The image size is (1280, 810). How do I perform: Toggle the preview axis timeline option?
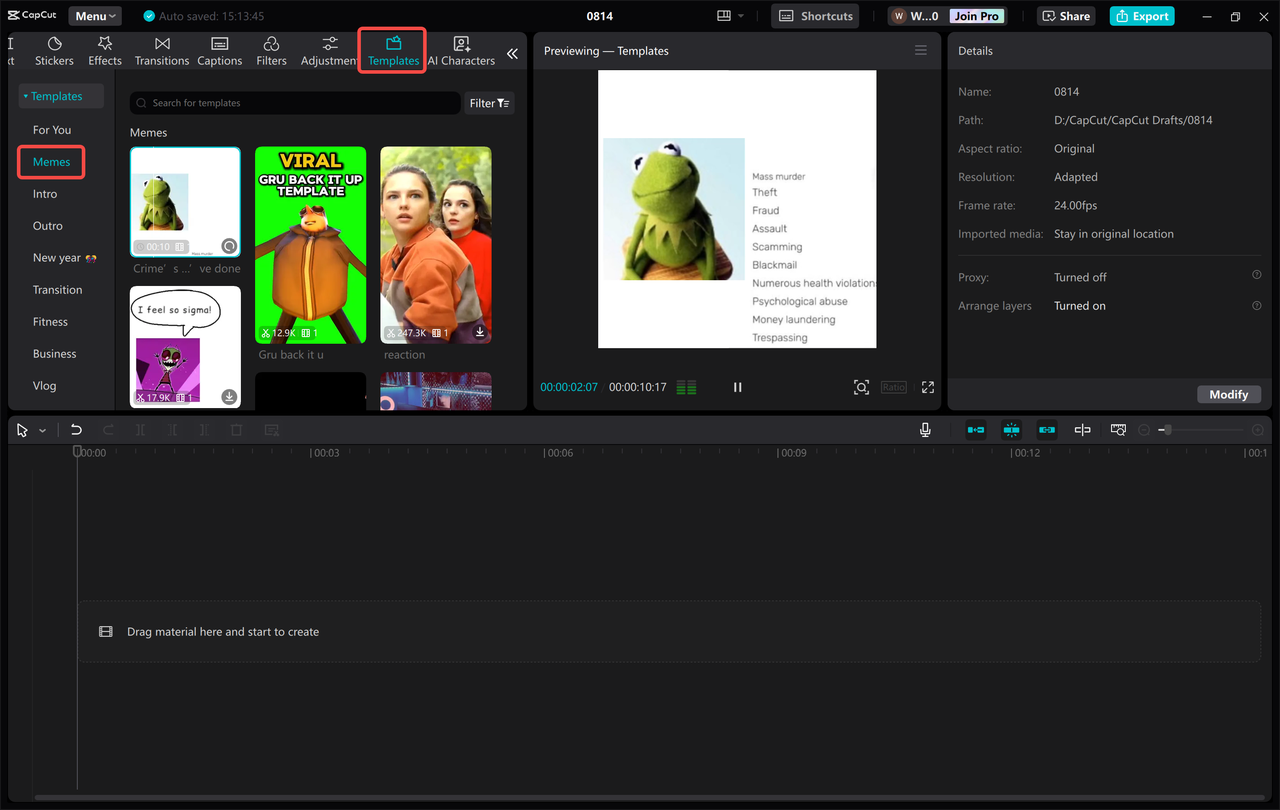pos(1117,429)
